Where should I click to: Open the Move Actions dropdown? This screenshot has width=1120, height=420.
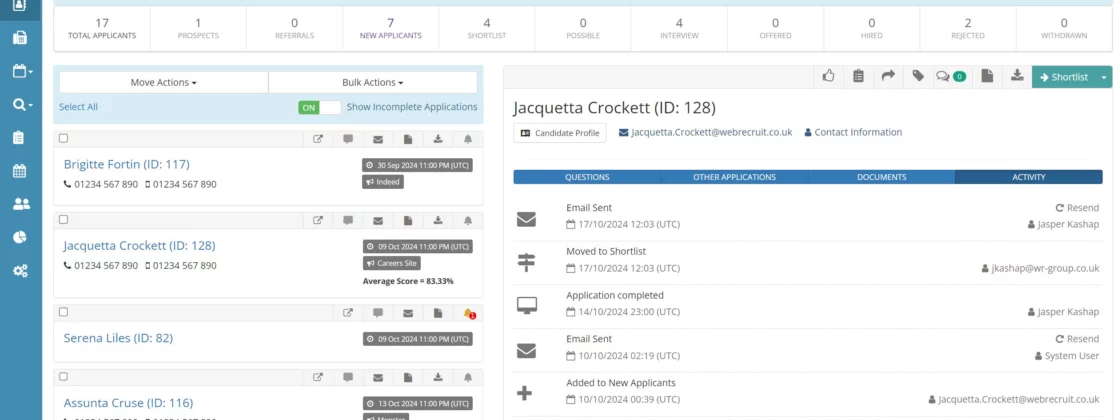pyautogui.click(x=163, y=82)
